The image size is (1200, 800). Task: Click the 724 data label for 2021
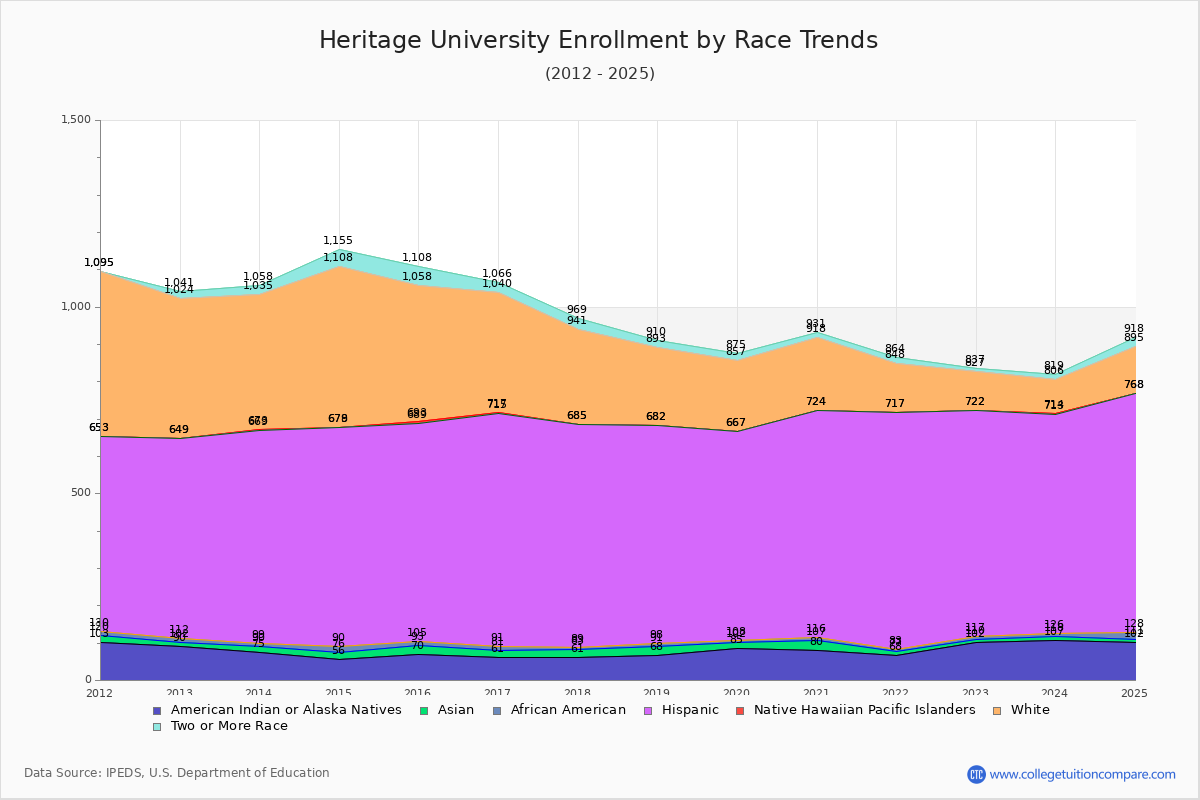pos(816,402)
